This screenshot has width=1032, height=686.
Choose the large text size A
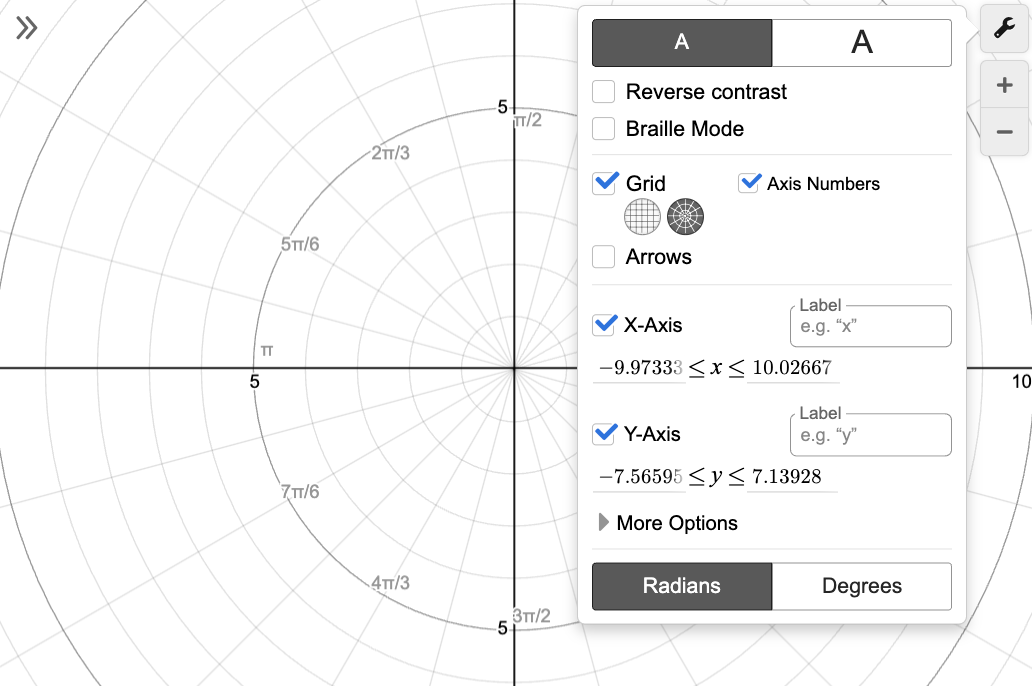[861, 43]
